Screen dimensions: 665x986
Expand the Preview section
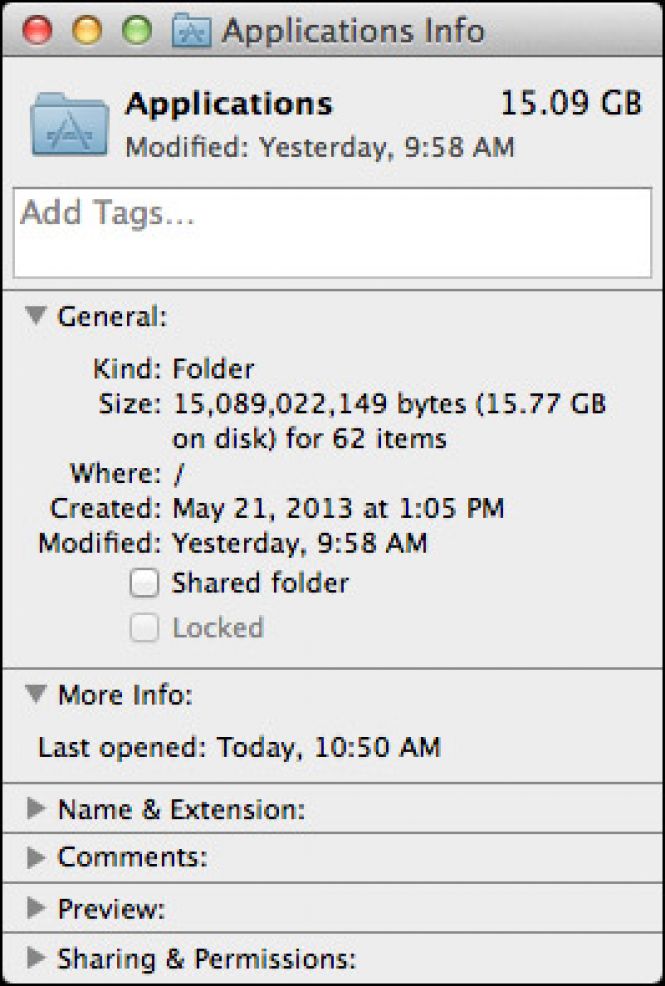click(36, 908)
